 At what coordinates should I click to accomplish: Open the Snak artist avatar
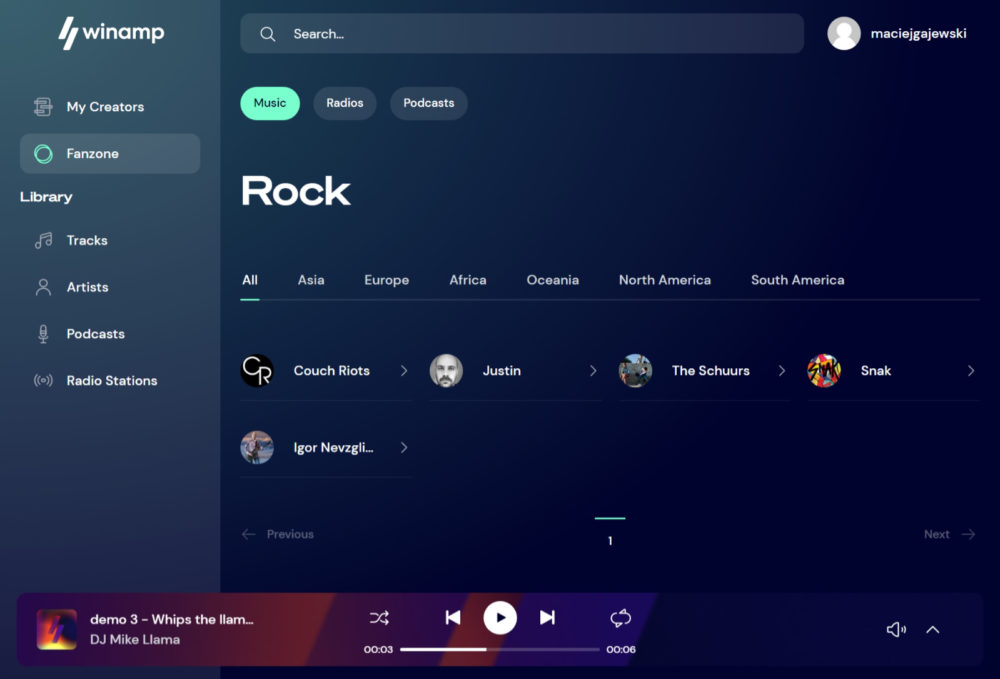pyautogui.click(x=824, y=370)
